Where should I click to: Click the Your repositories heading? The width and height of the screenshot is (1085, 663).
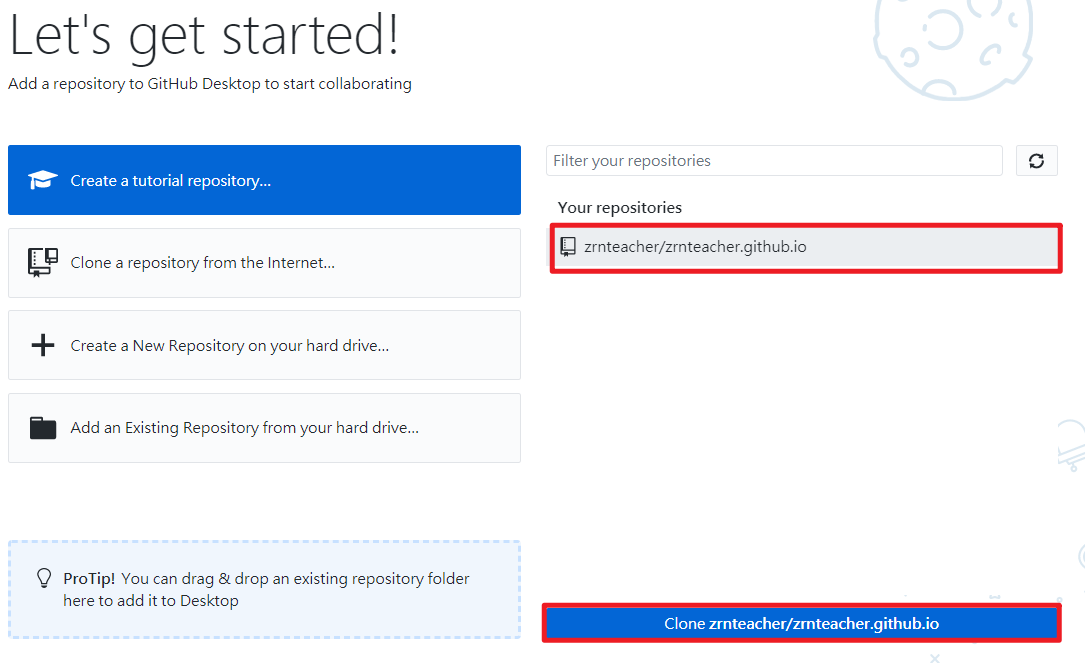[619, 208]
